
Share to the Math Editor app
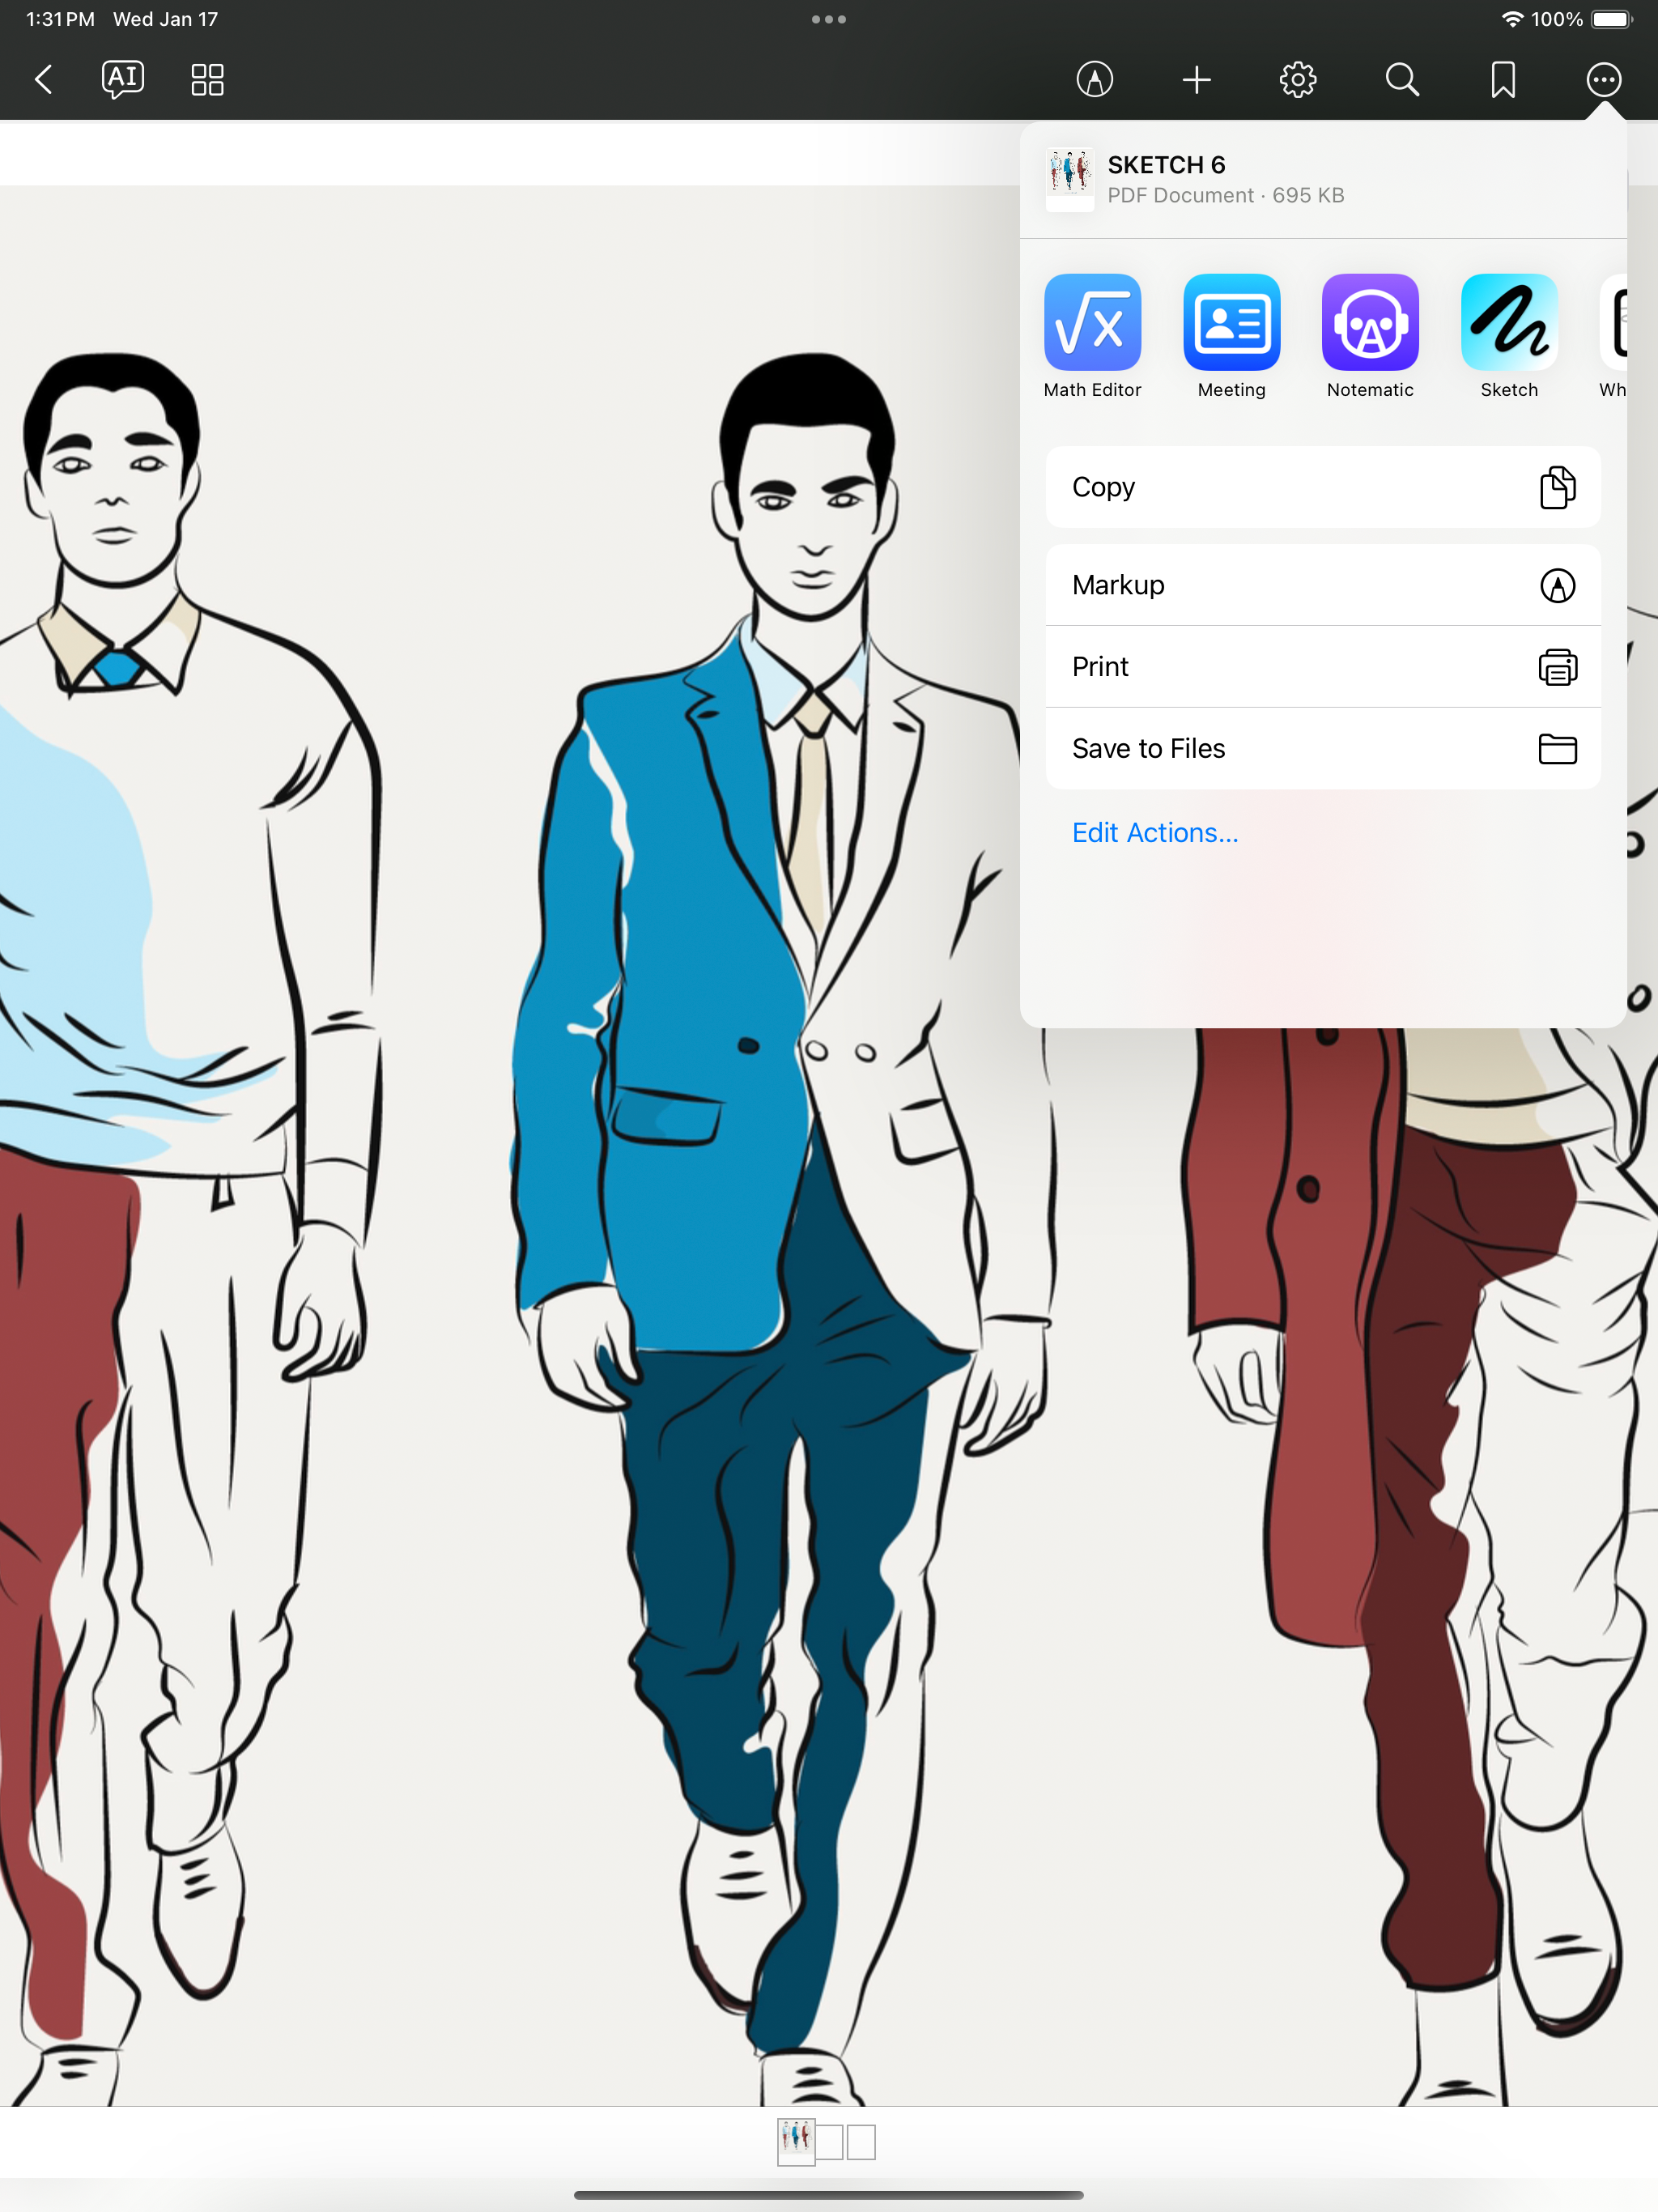pyautogui.click(x=1092, y=337)
